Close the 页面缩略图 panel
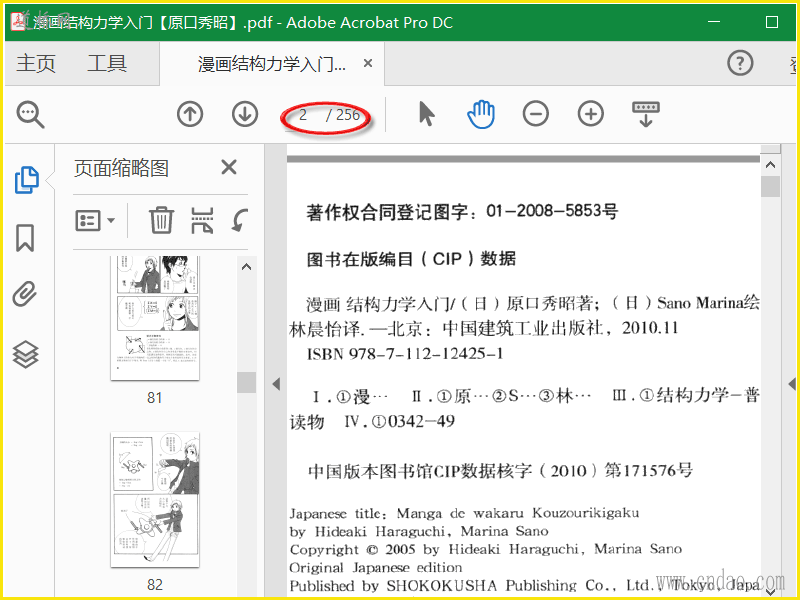Viewport: 800px width, 600px height. (229, 167)
